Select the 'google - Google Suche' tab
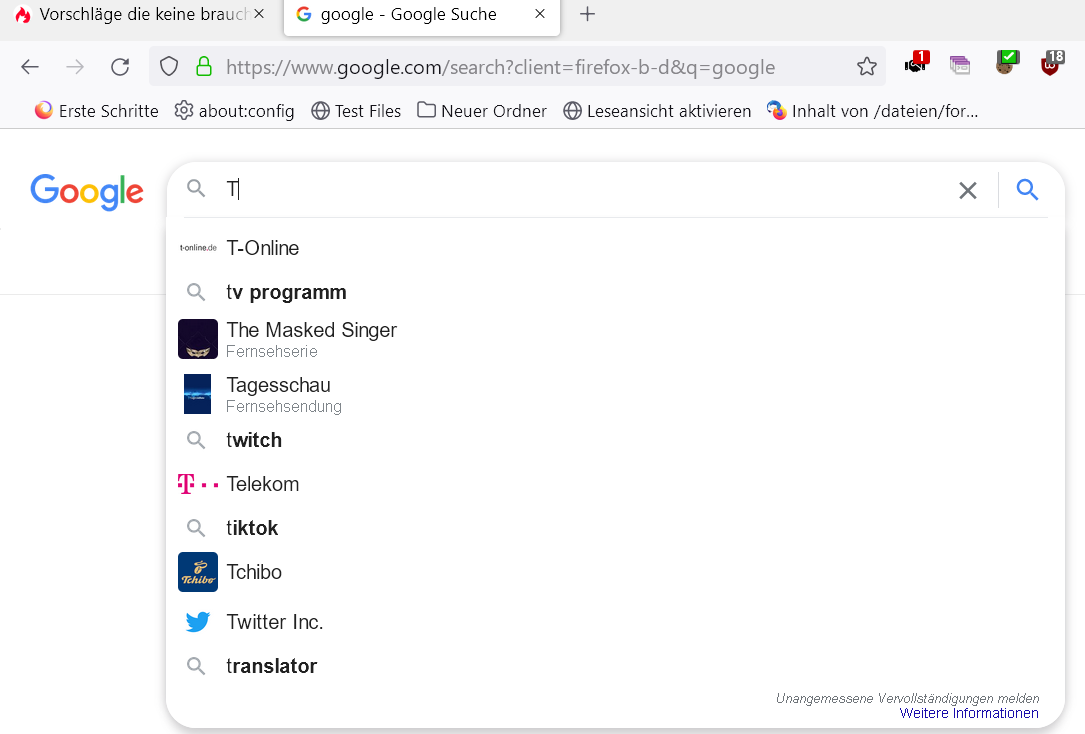The height and width of the screenshot is (734, 1085). (x=421, y=17)
